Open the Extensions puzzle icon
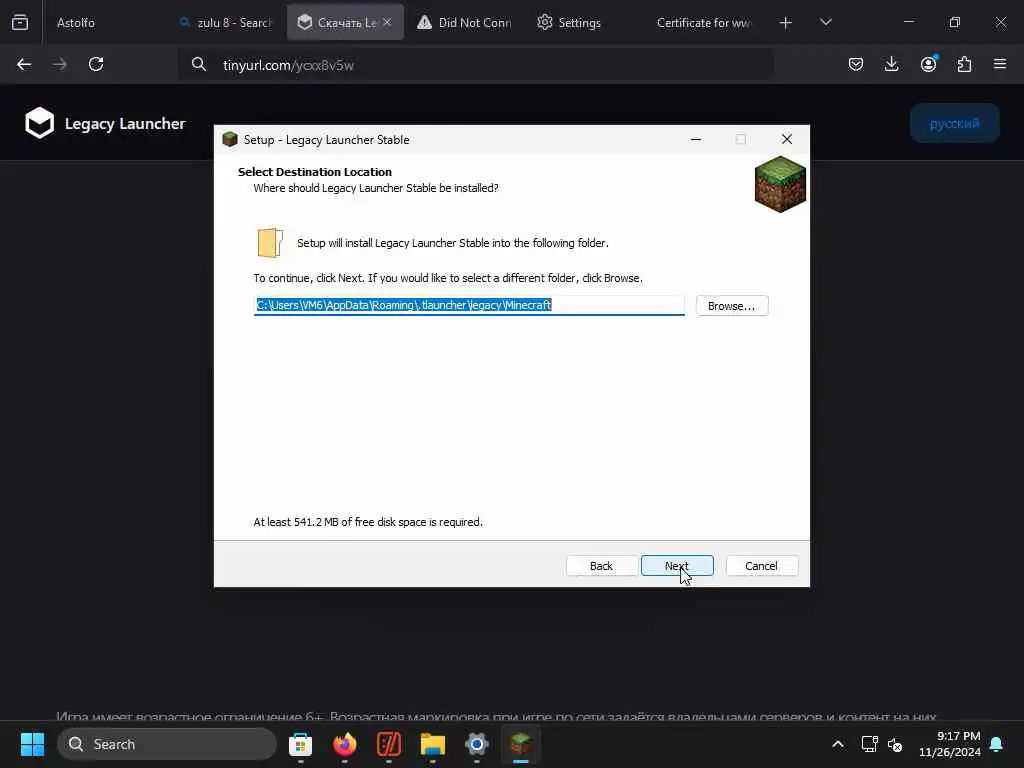 [964, 64]
